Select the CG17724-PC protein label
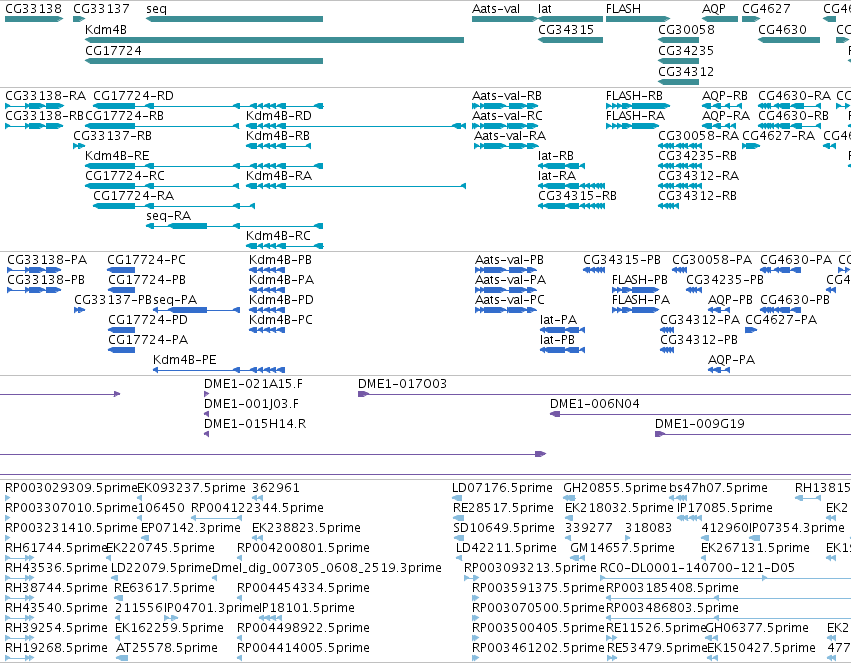 (147, 260)
